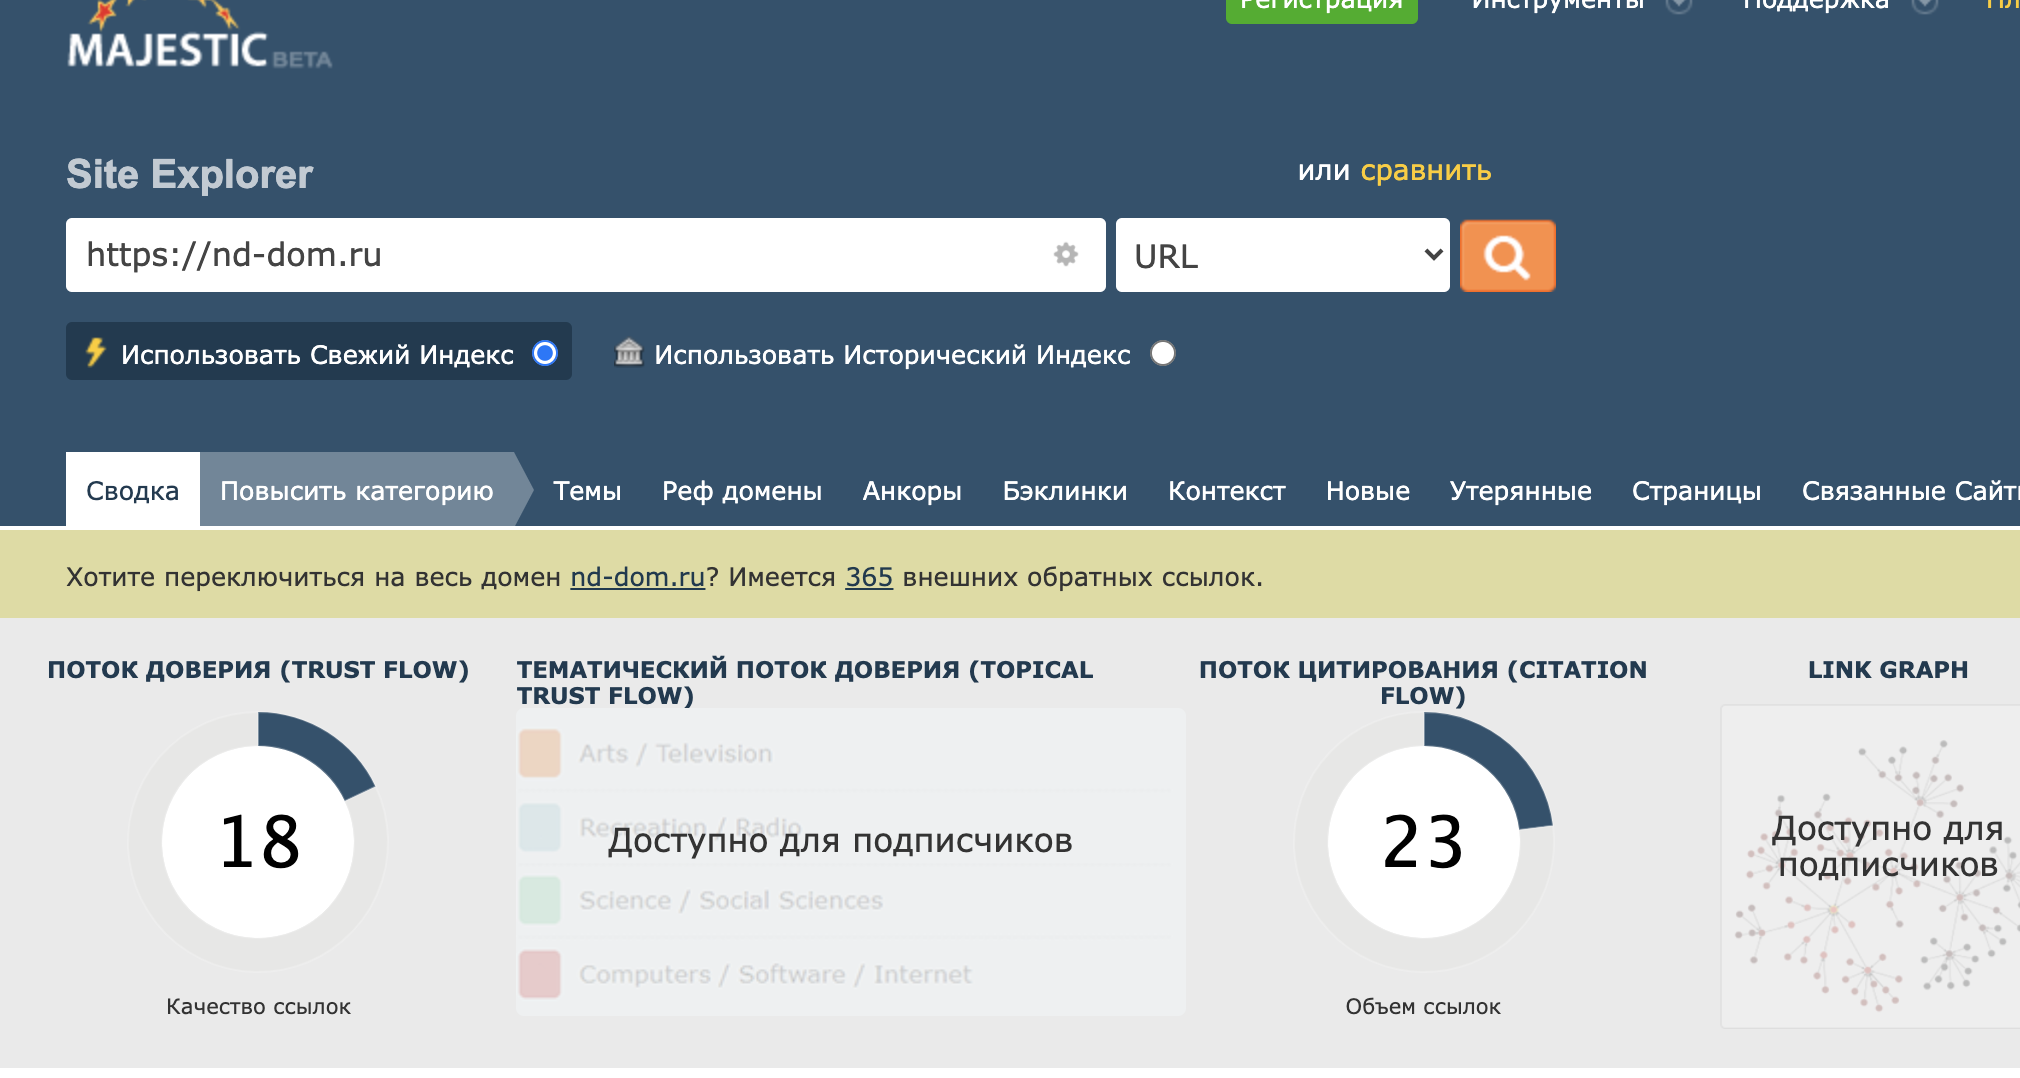Open the URL scope dropdown
This screenshot has height=1078, width=2020.
1283,255
